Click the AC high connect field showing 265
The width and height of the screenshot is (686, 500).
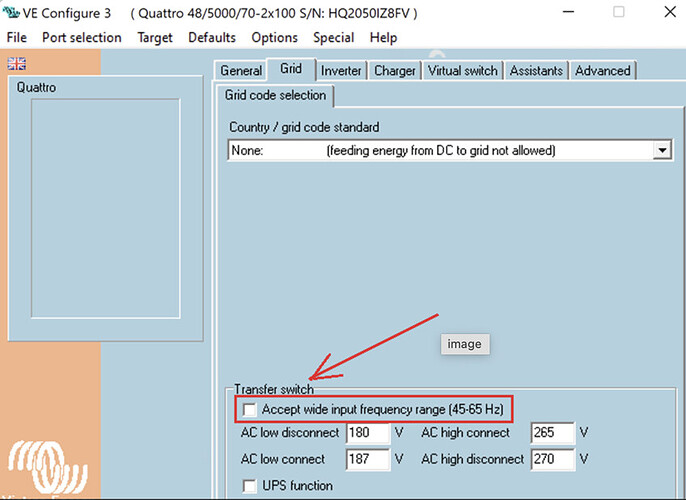pyautogui.click(x=553, y=433)
